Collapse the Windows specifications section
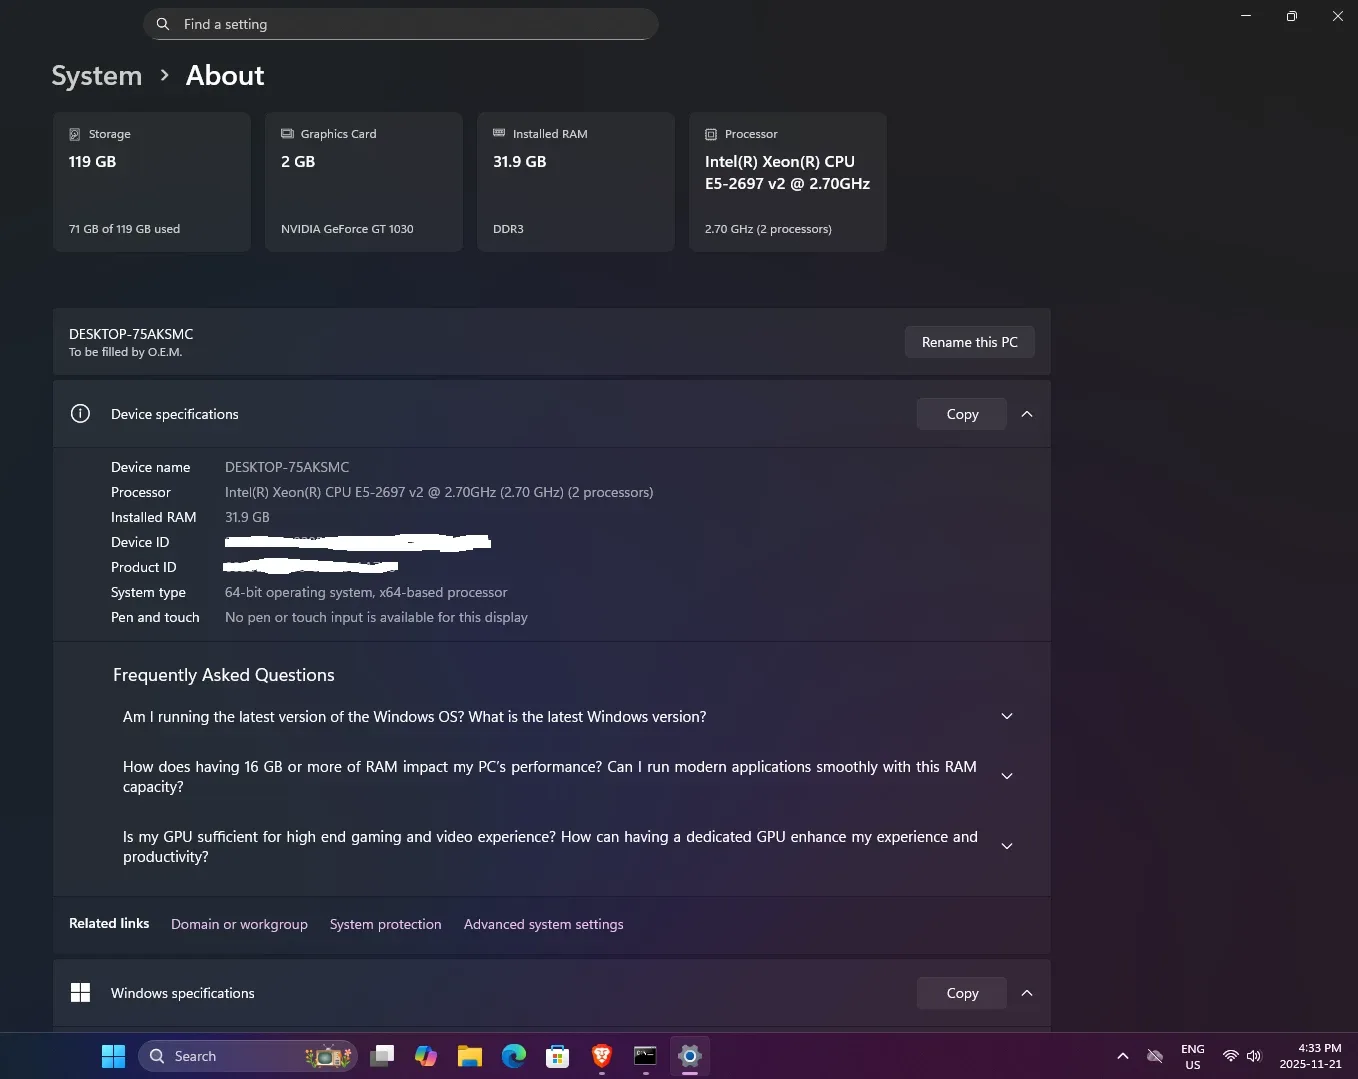 [1026, 993]
